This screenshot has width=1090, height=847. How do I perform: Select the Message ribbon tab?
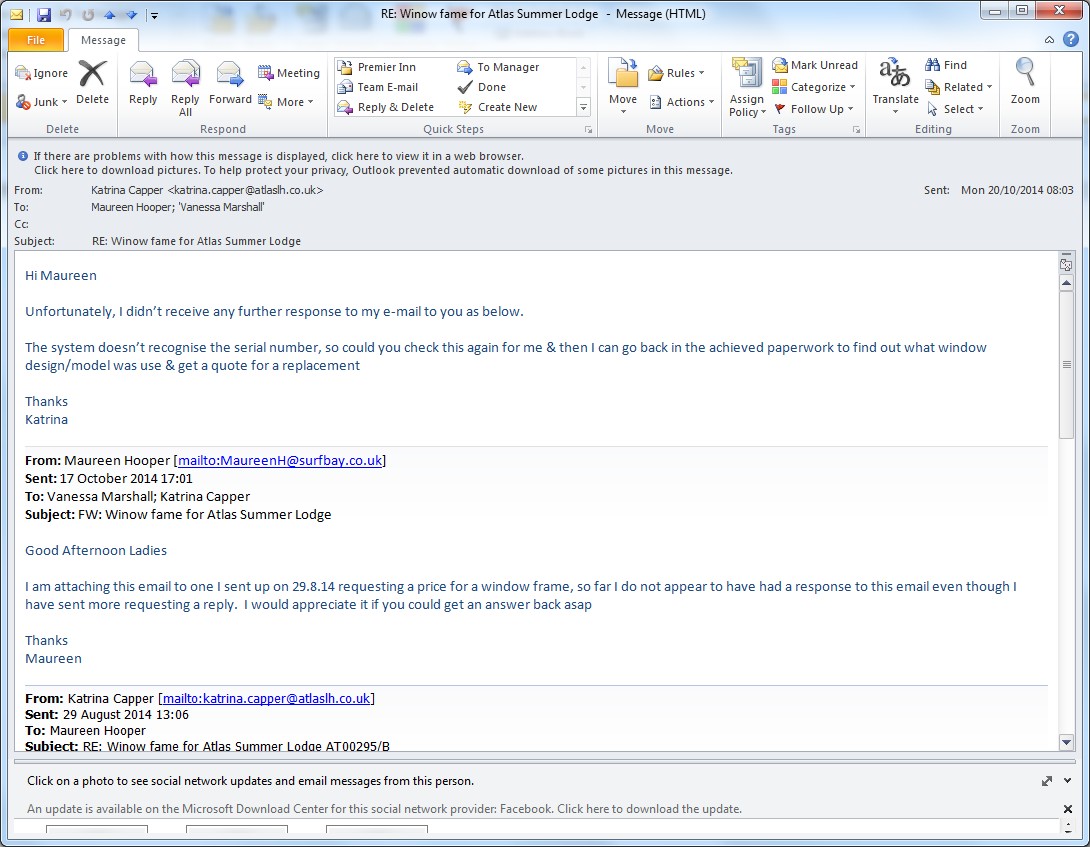pyautogui.click(x=103, y=40)
